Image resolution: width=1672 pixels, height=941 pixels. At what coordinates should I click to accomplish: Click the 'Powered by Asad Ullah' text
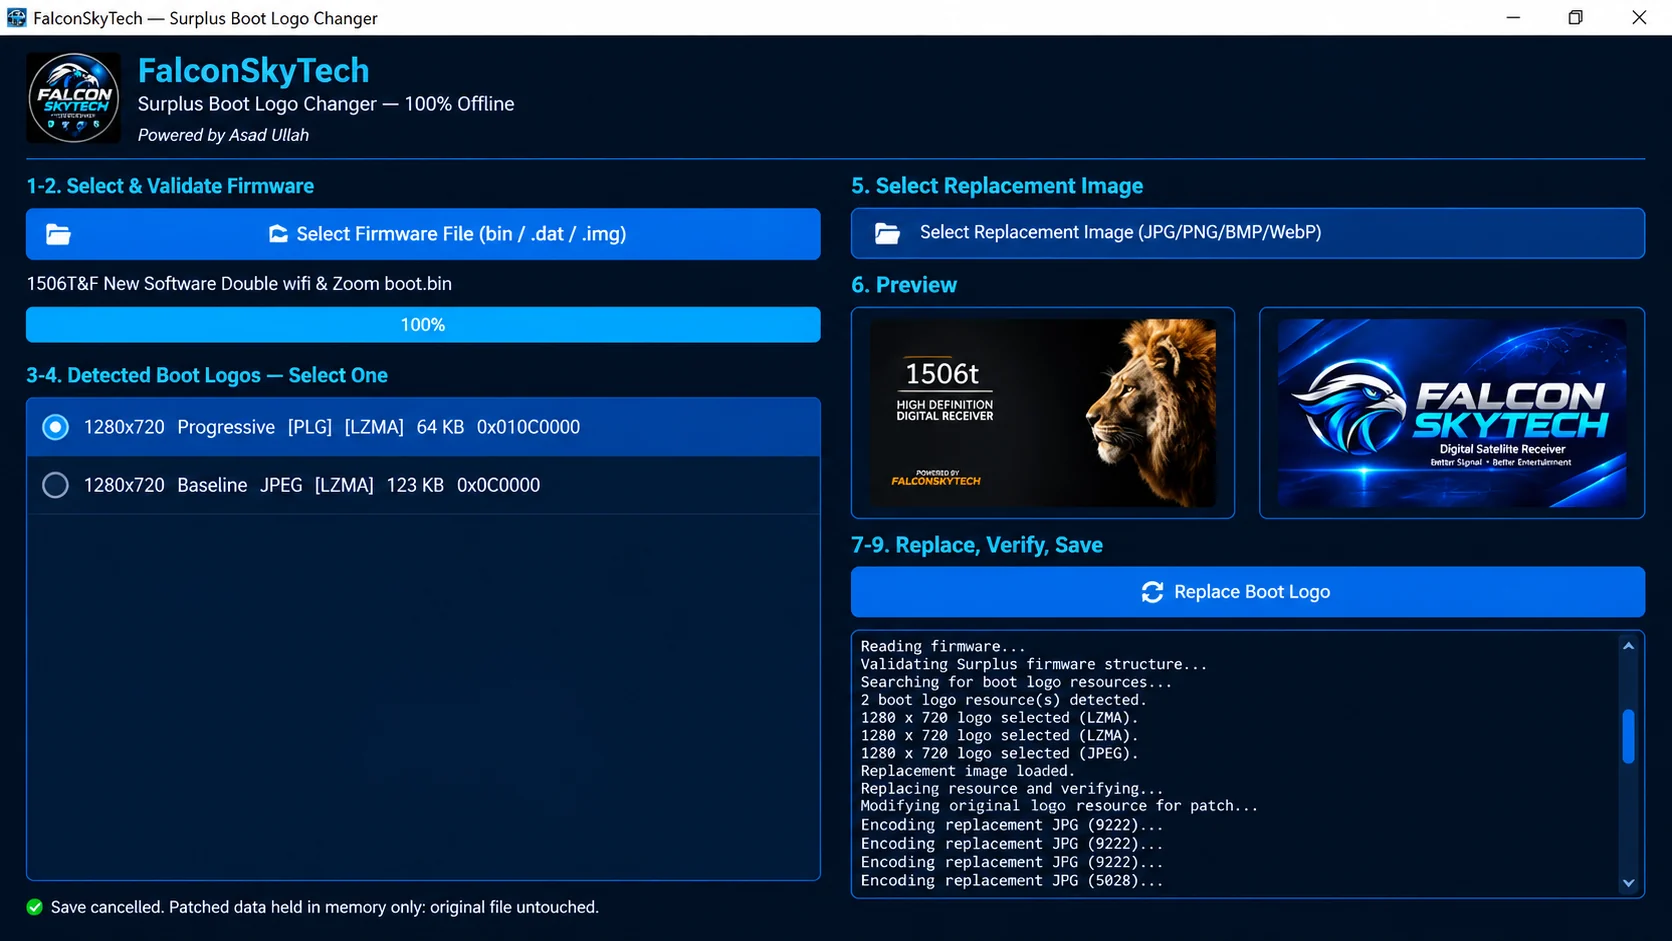(223, 135)
